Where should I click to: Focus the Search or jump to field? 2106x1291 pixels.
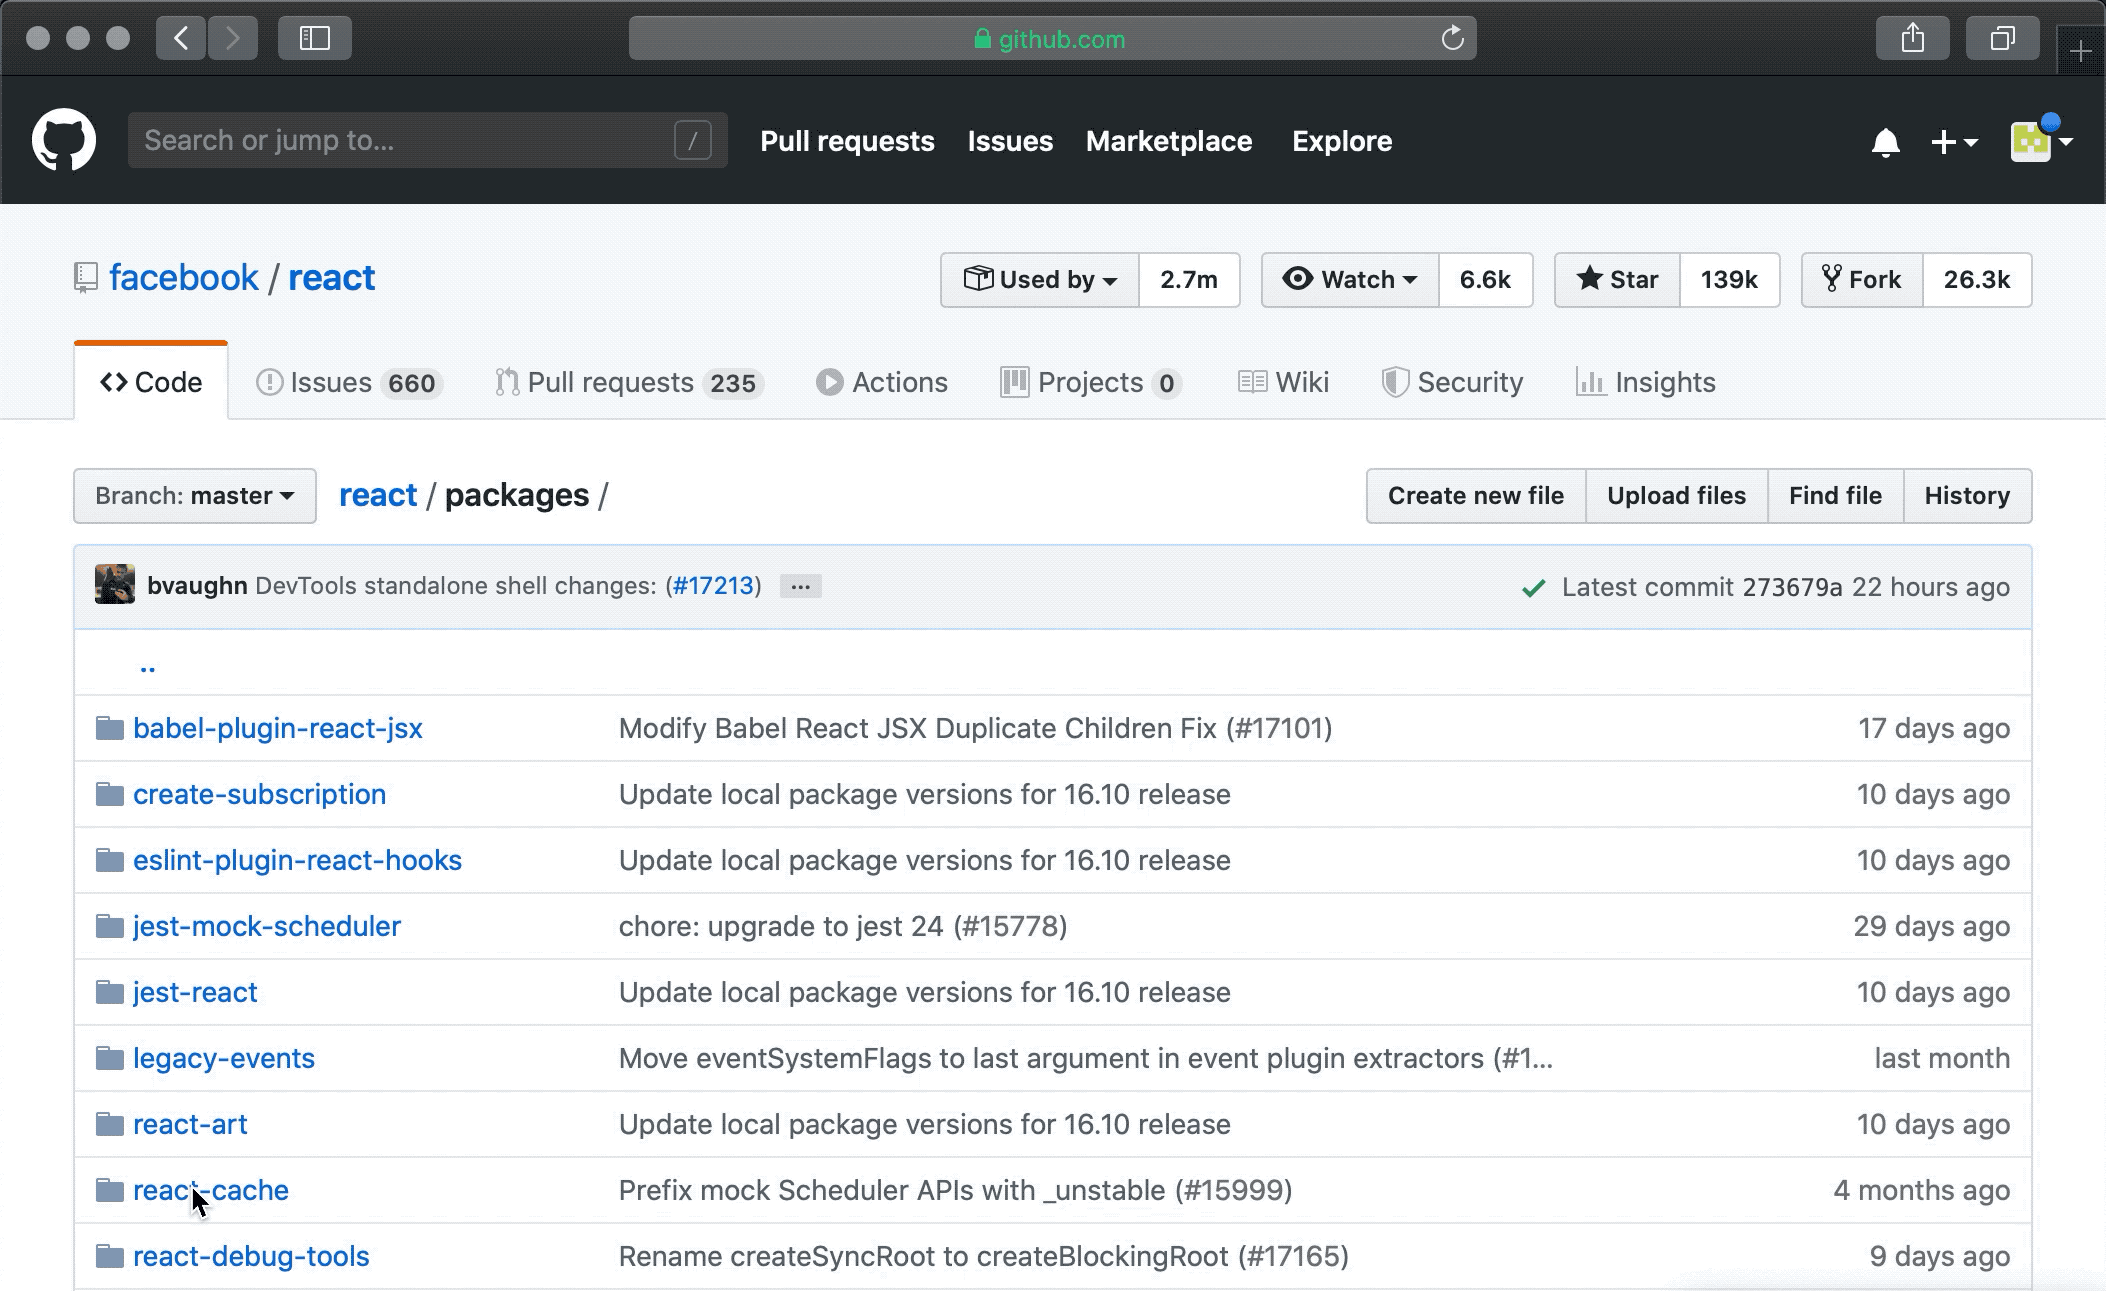428,140
